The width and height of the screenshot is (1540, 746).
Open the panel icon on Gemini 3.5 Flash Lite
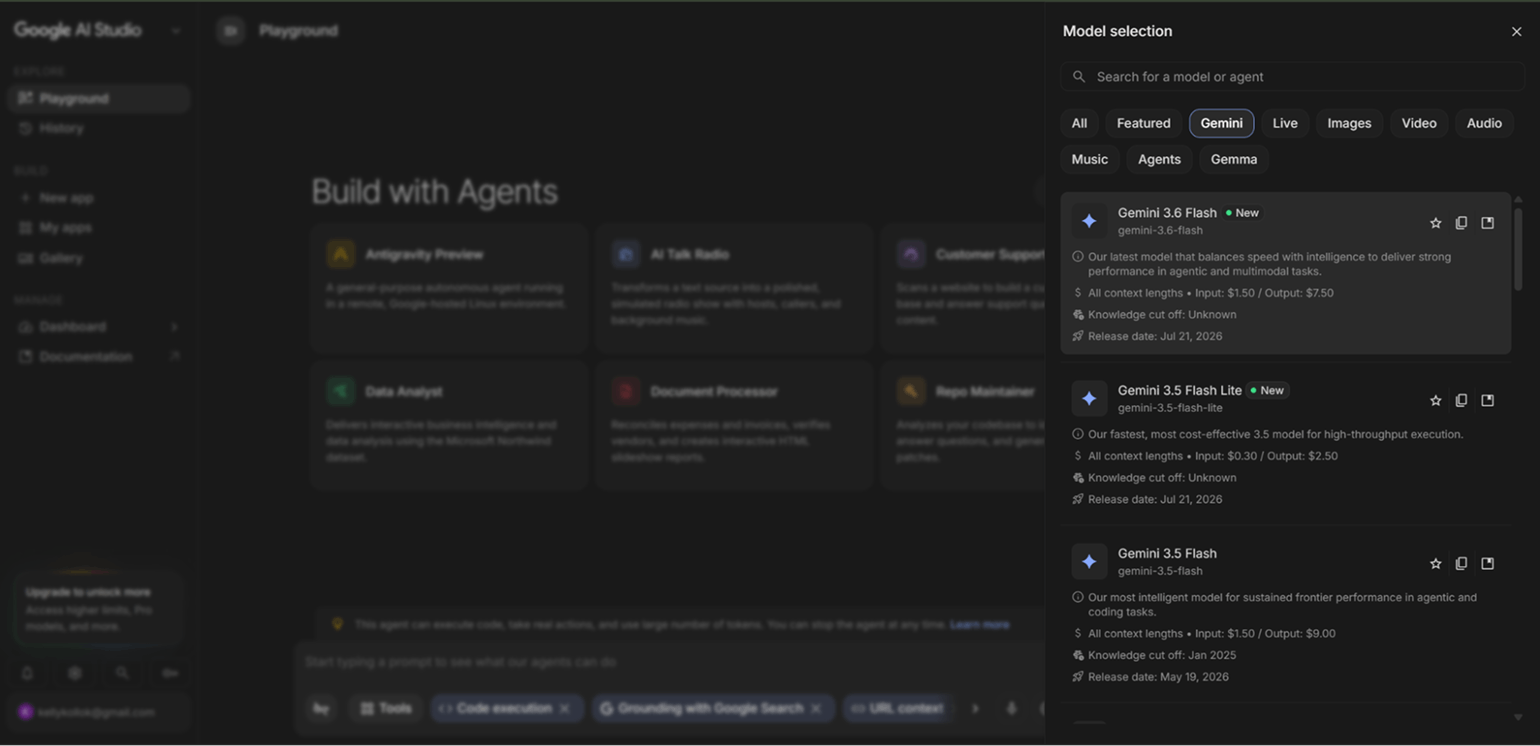click(x=1488, y=400)
